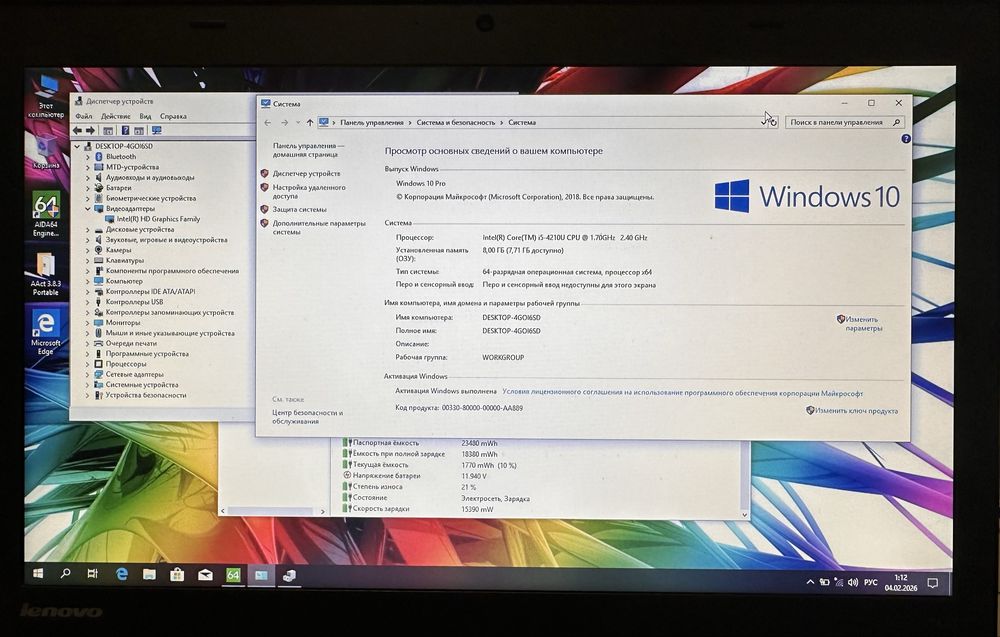Viewport: 1000px width, 637px height.
Task: Open the Windows Start button
Action: pos(38,574)
